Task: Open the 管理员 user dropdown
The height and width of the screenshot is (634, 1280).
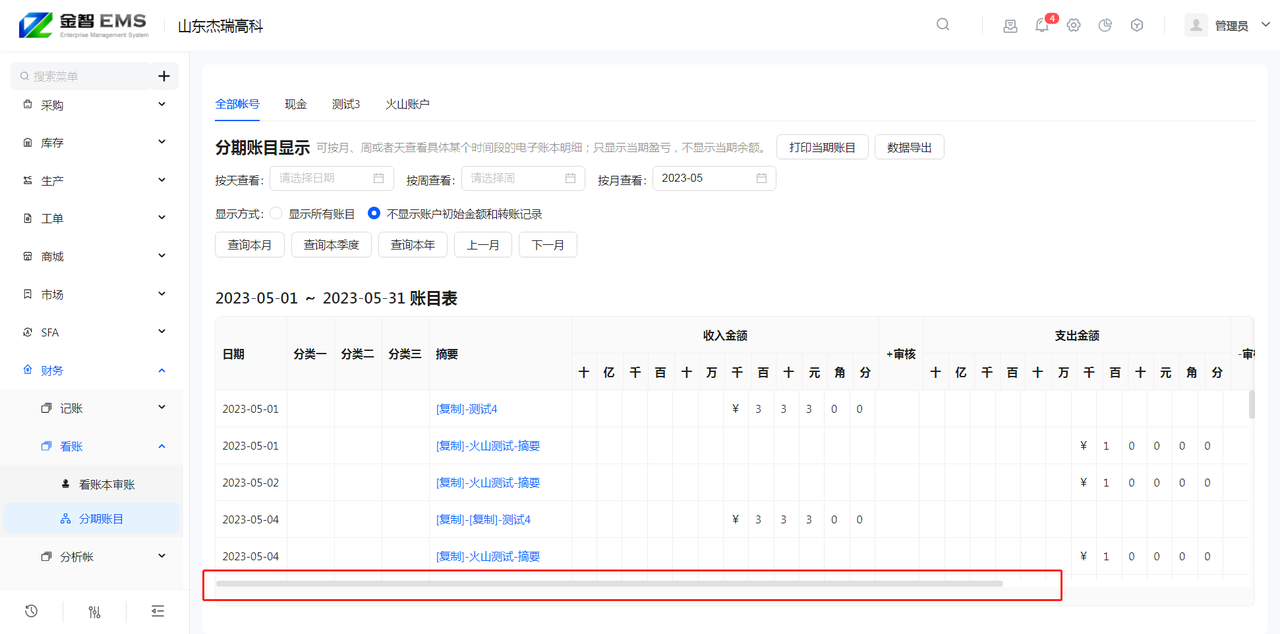Action: pos(1228,26)
